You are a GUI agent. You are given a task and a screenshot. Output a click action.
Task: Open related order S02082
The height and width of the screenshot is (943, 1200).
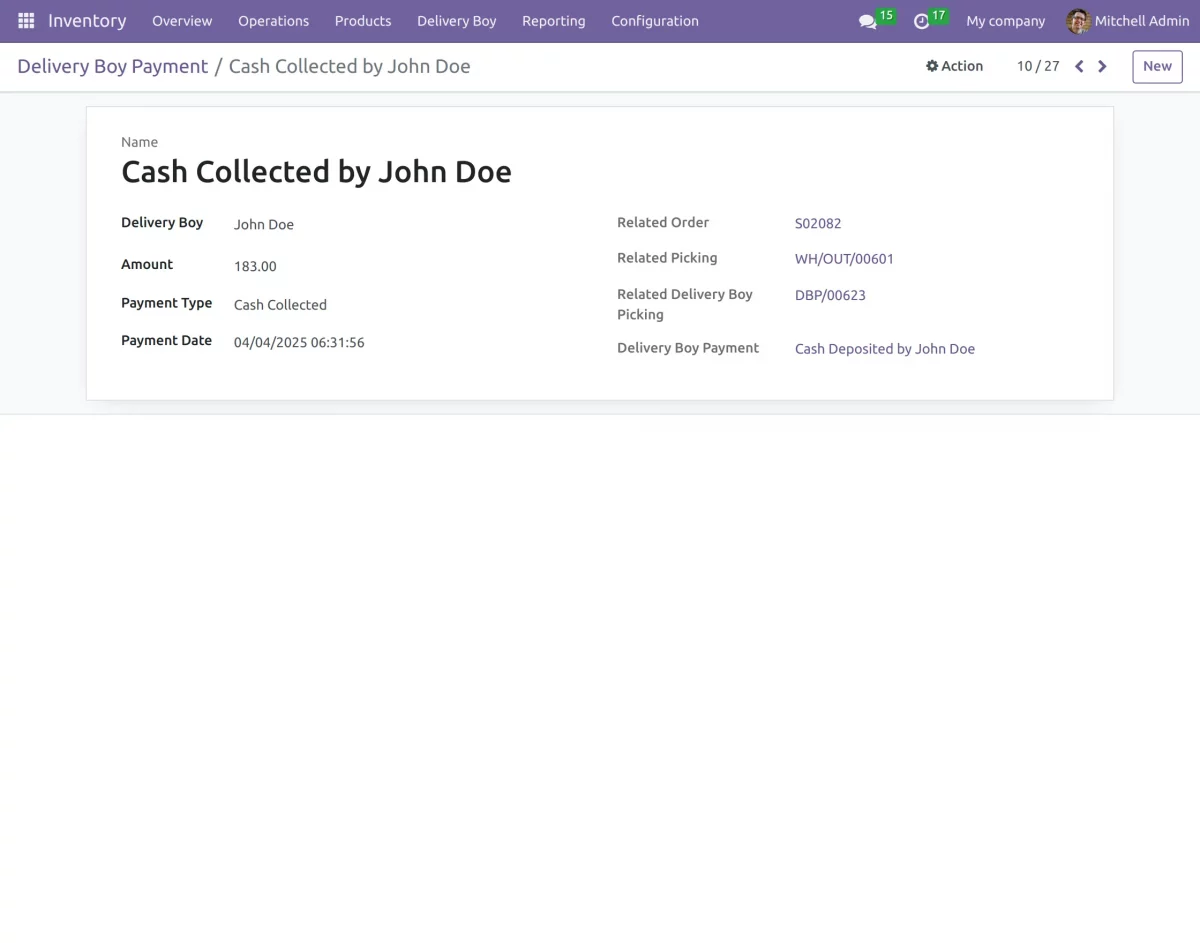click(x=818, y=223)
